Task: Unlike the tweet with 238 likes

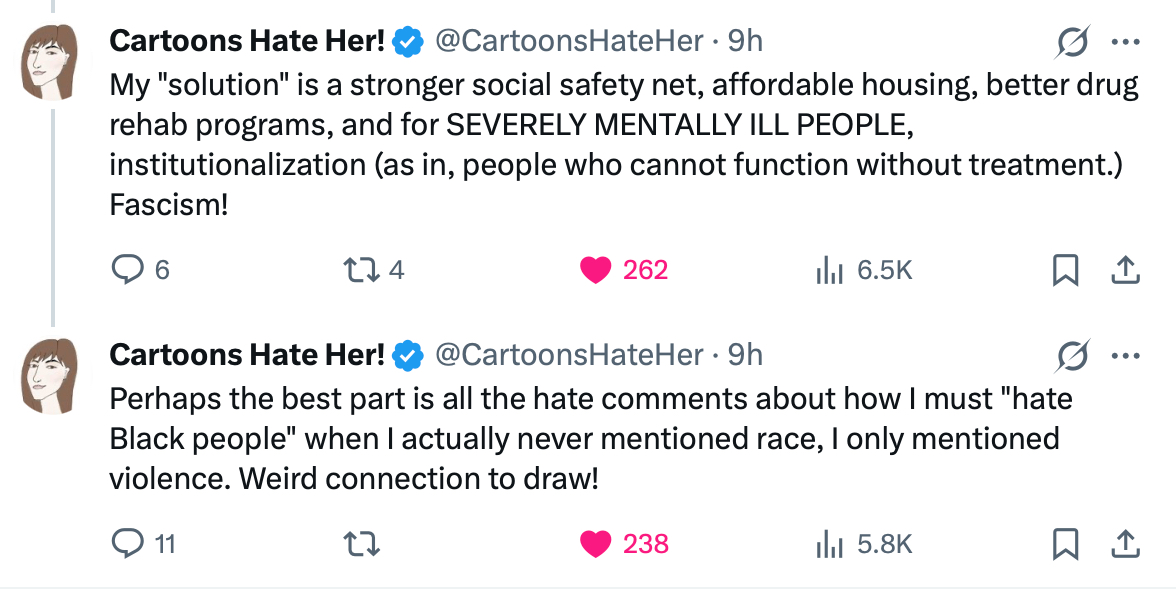Action: point(596,543)
